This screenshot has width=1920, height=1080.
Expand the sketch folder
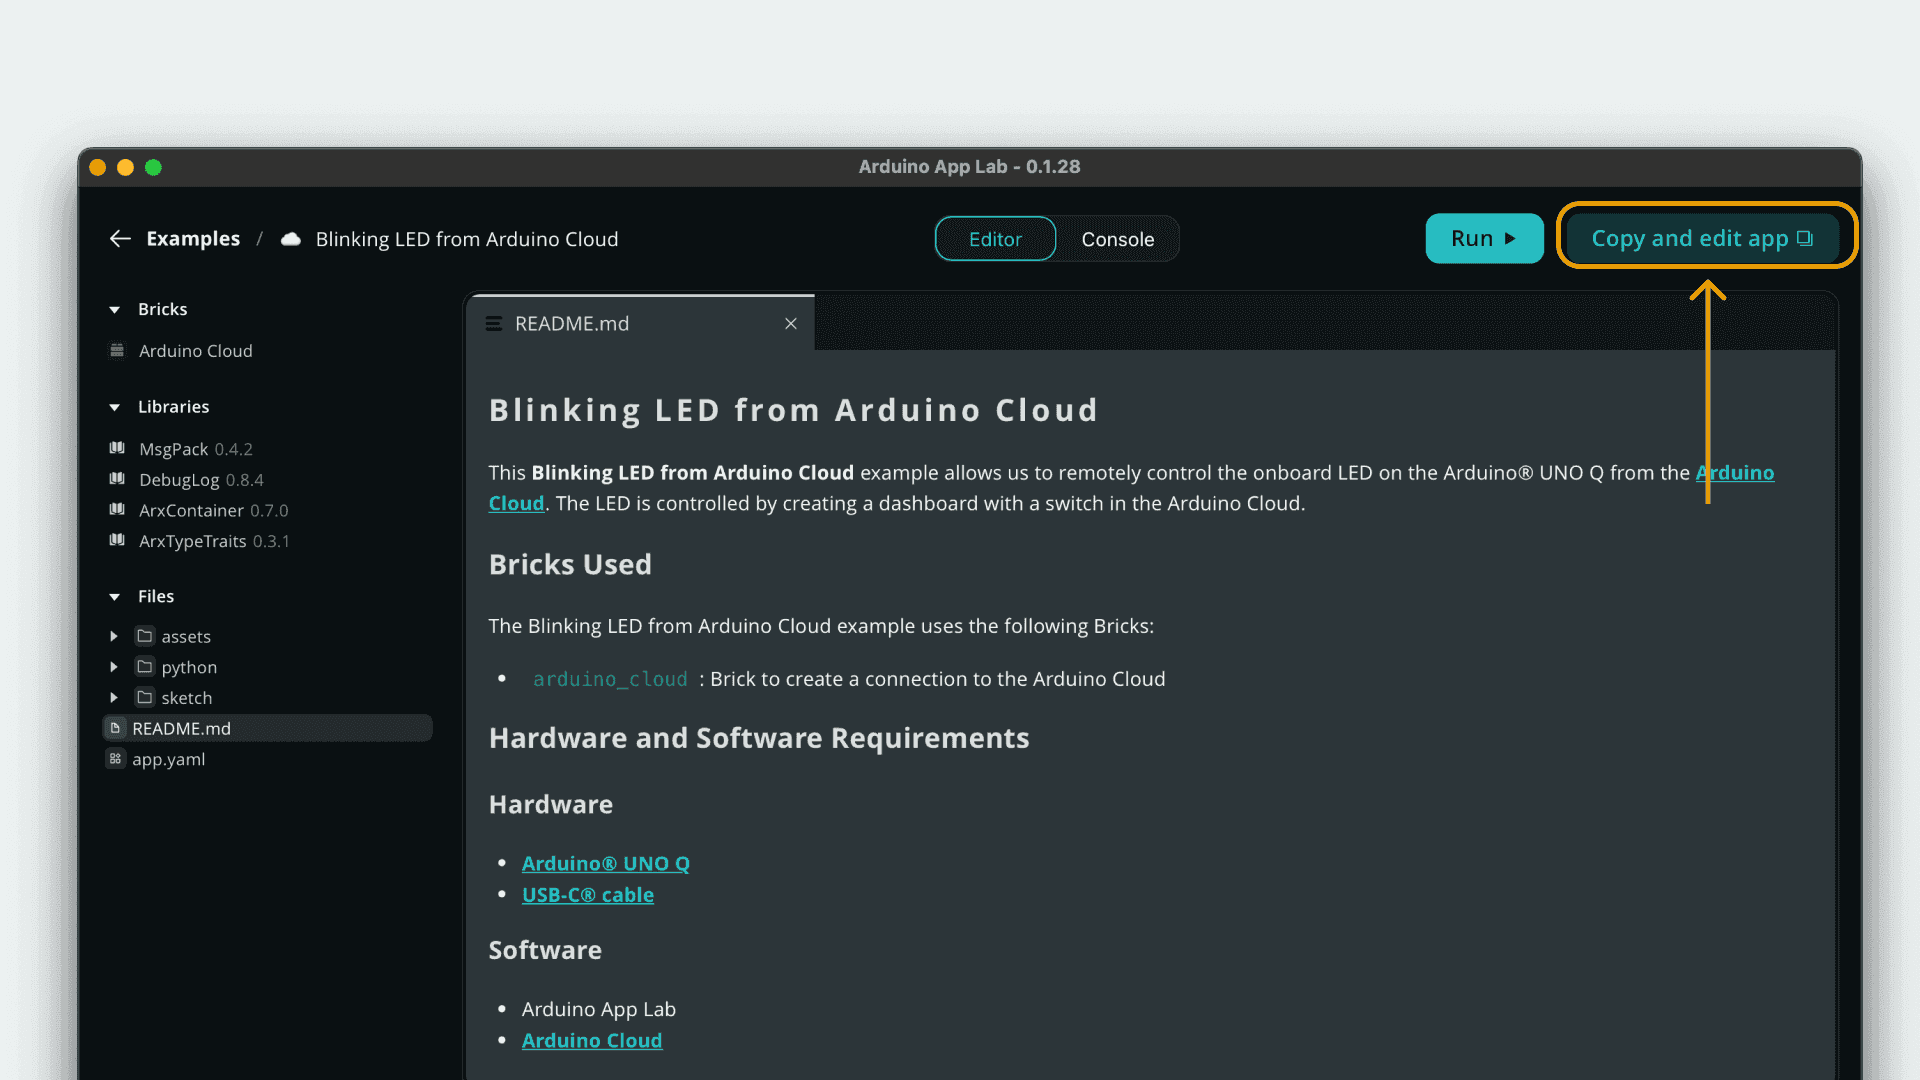(113, 697)
